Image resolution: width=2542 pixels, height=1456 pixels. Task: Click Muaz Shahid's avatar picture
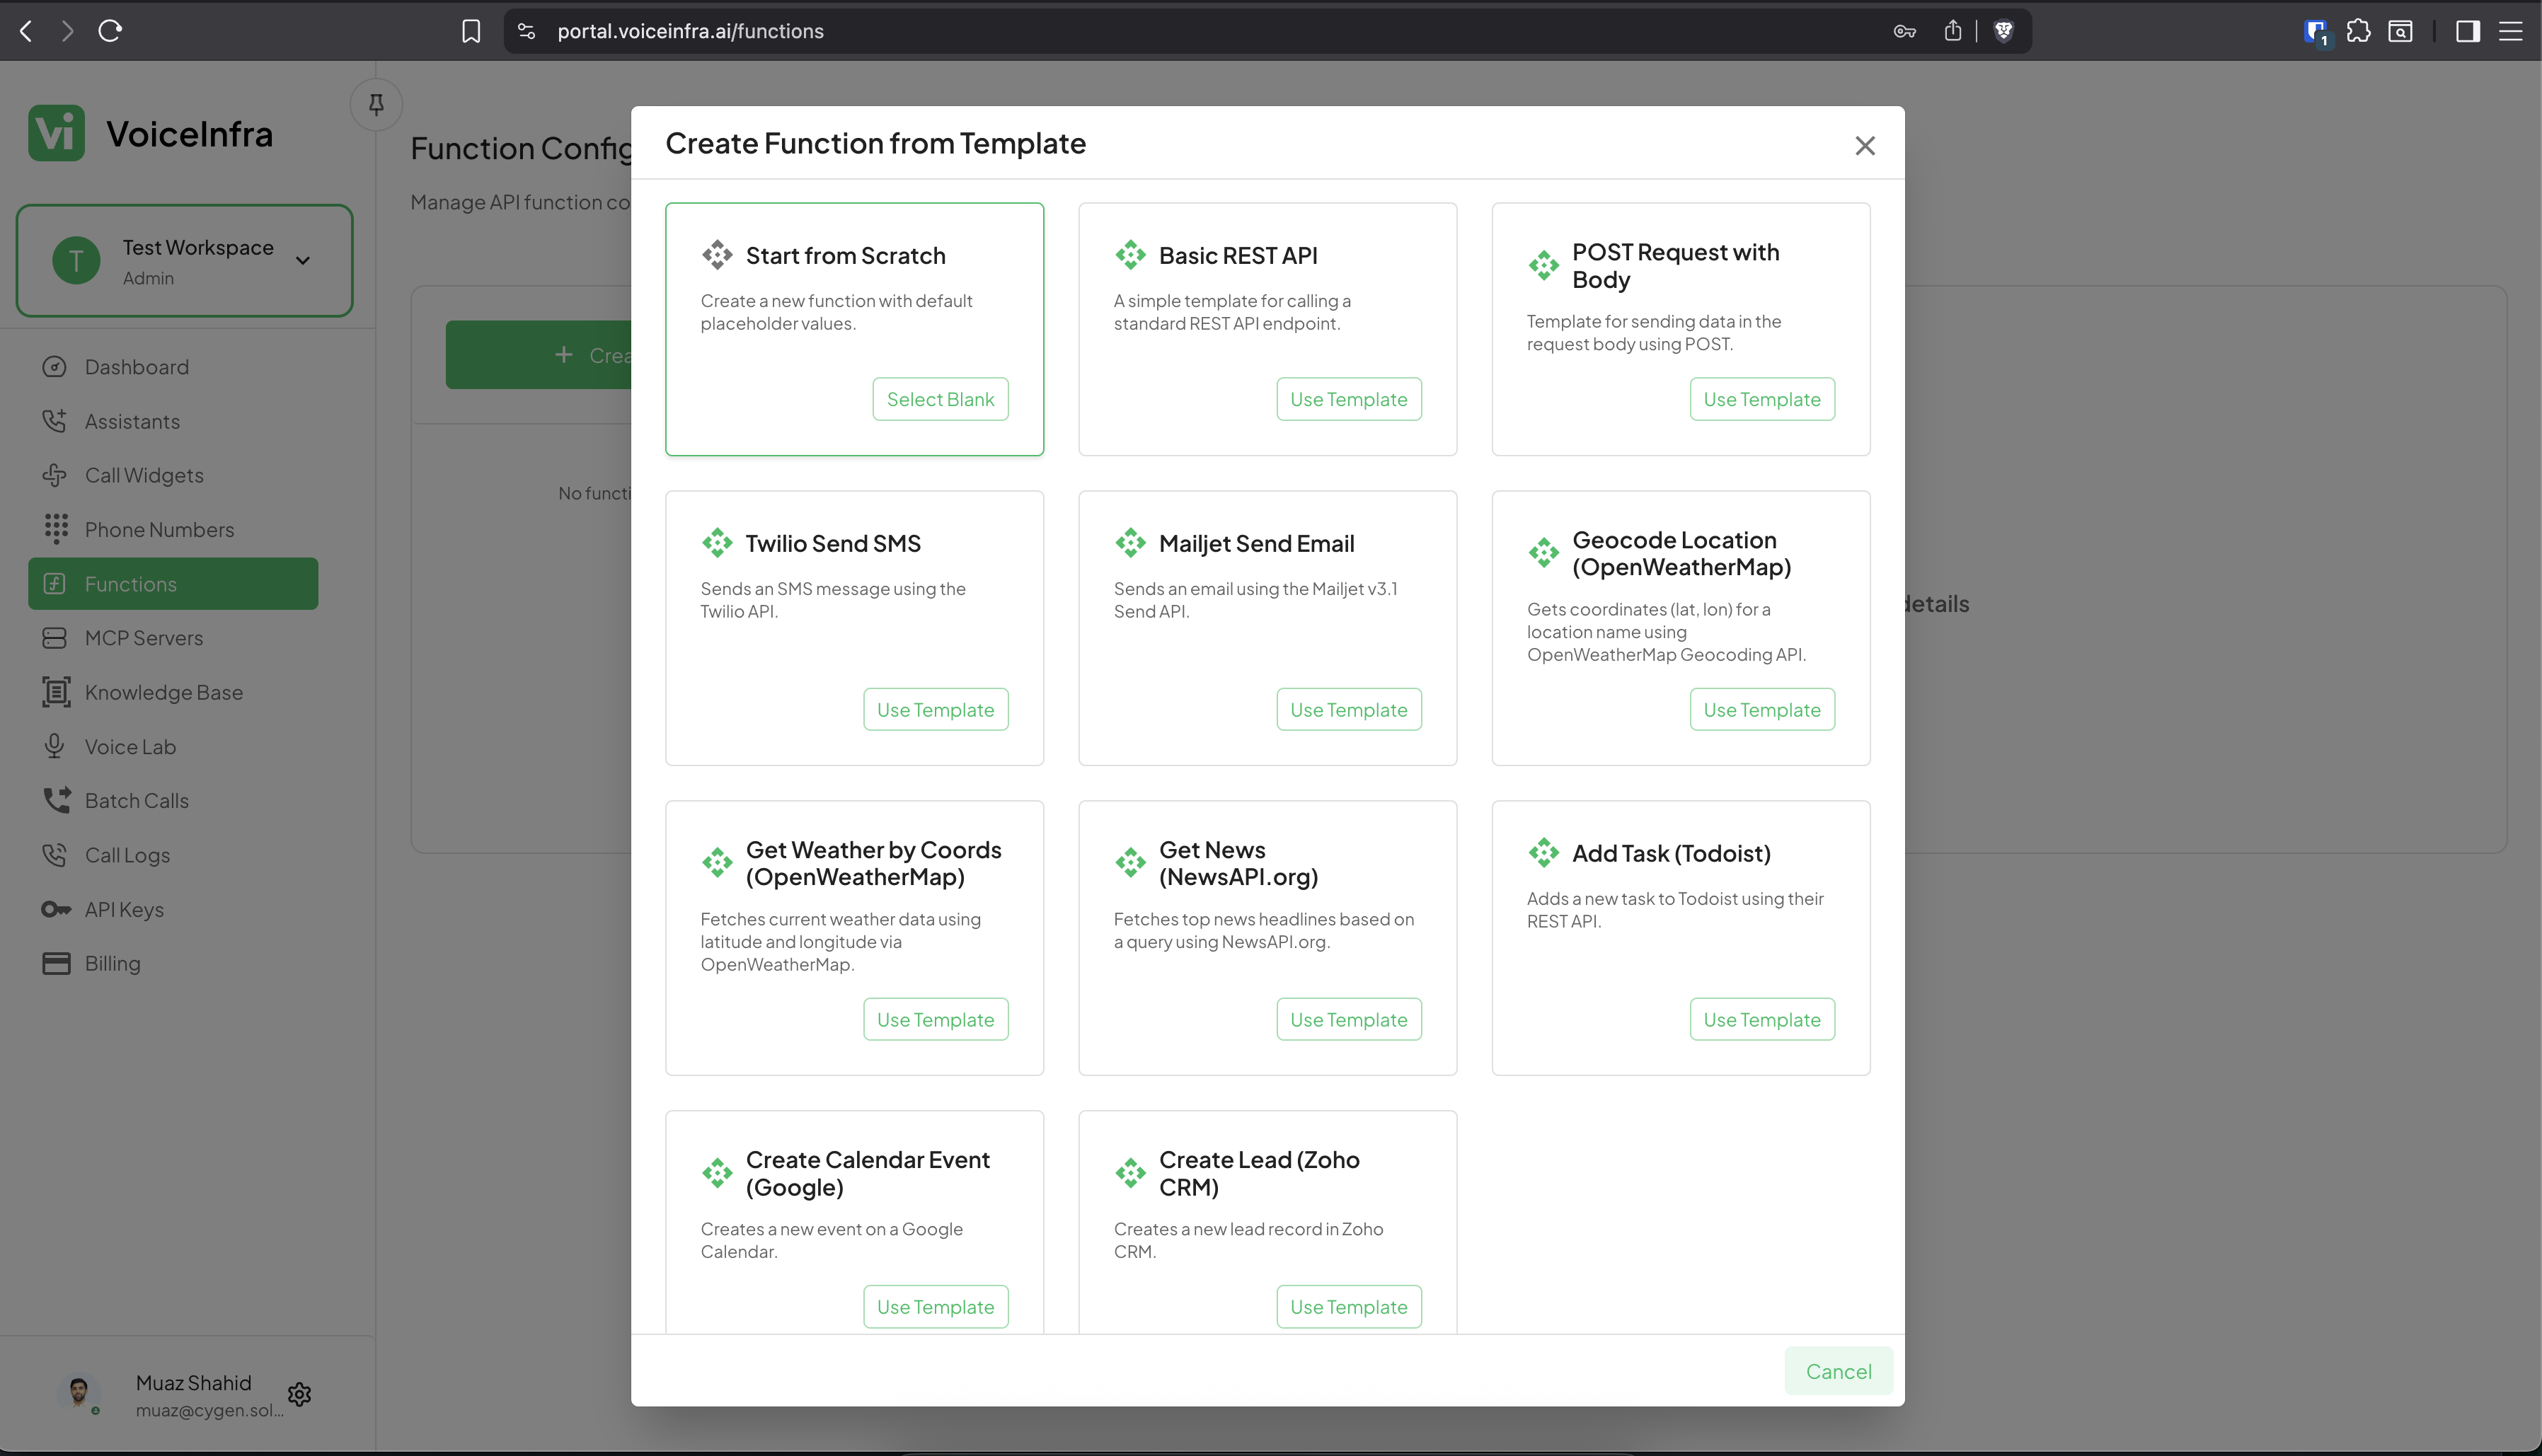pos(78,1391)
